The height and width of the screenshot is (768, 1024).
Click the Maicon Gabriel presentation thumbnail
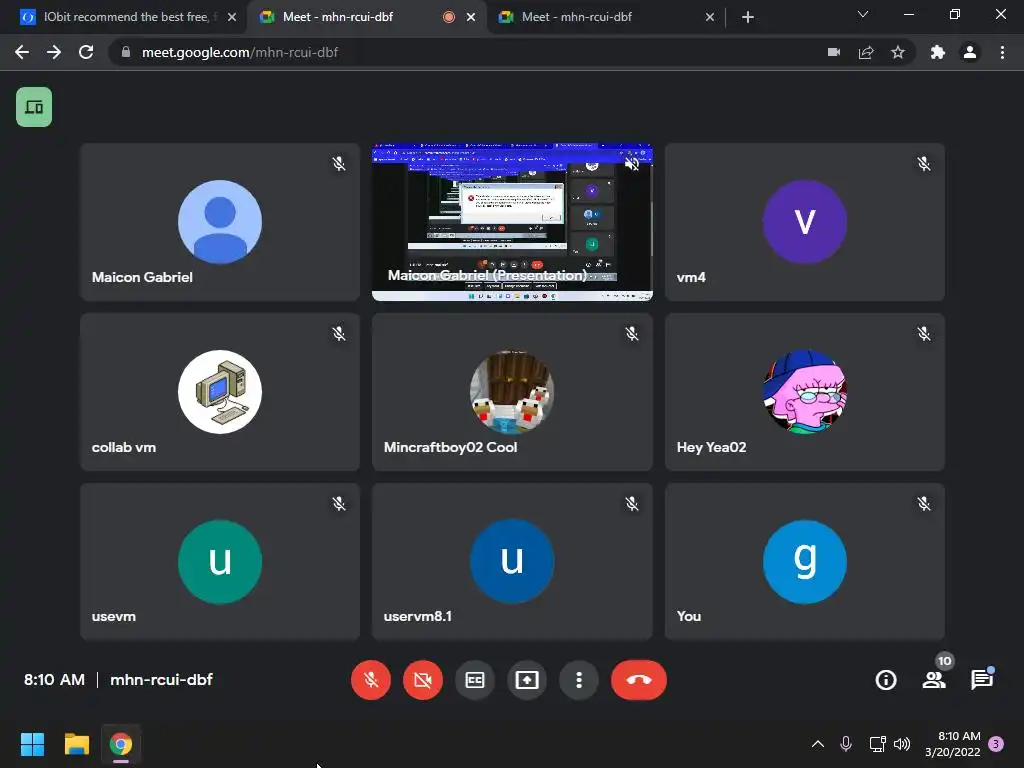point(512,222)
